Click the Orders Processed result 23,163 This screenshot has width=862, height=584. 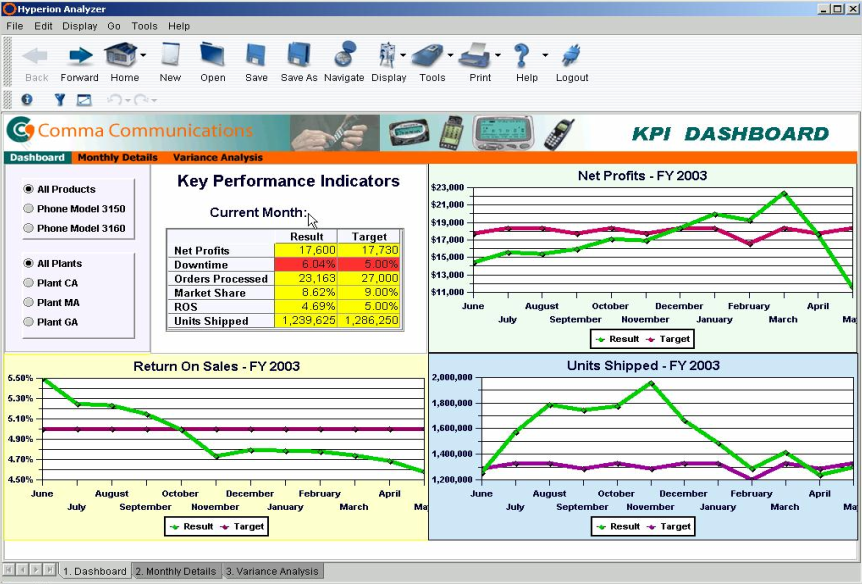point(306,278)
